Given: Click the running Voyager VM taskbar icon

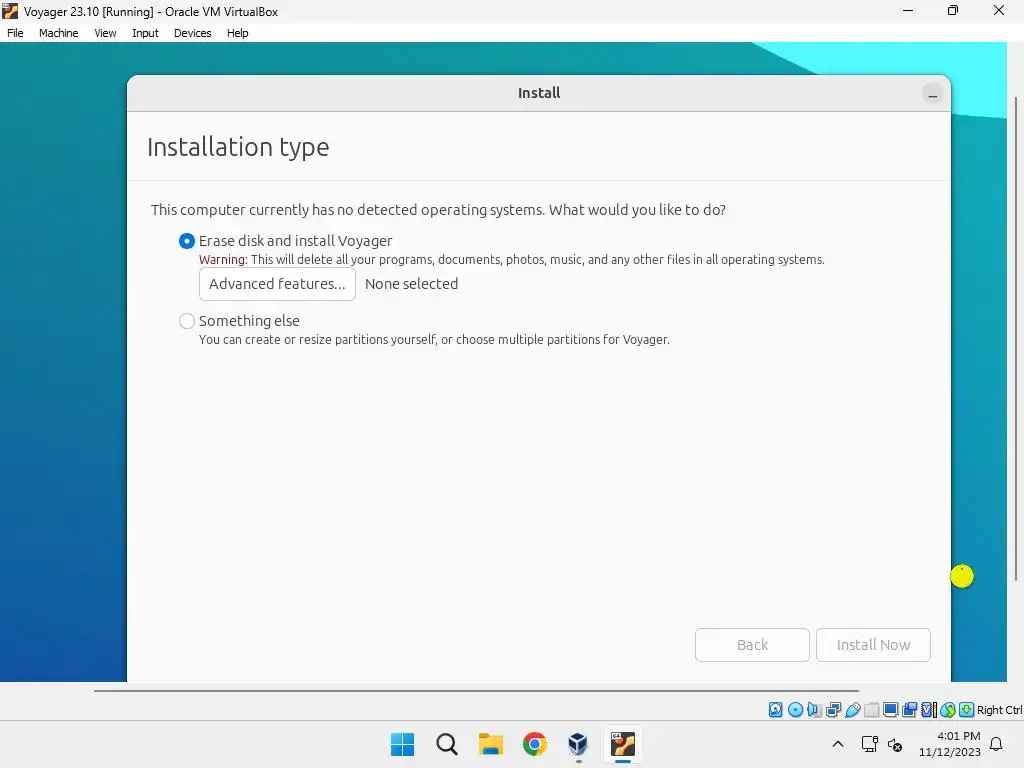Looking at the screenshot, I should coord(622,744).
